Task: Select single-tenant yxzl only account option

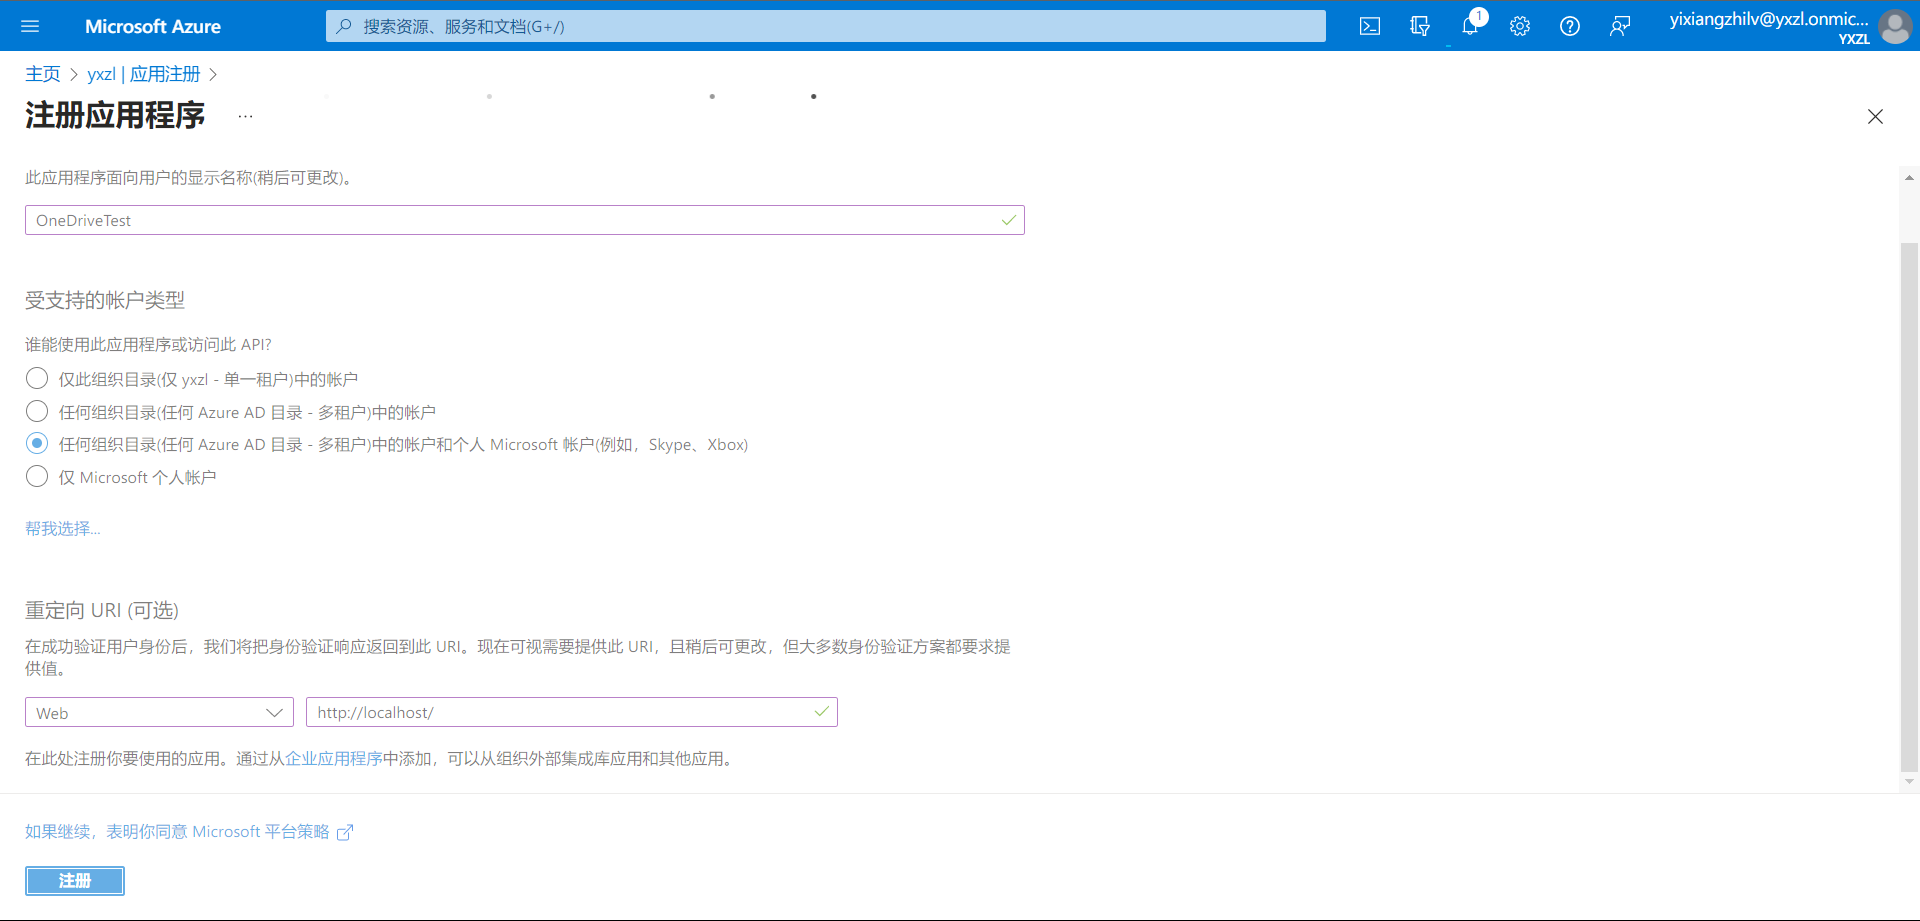Action: click(37, 379)
